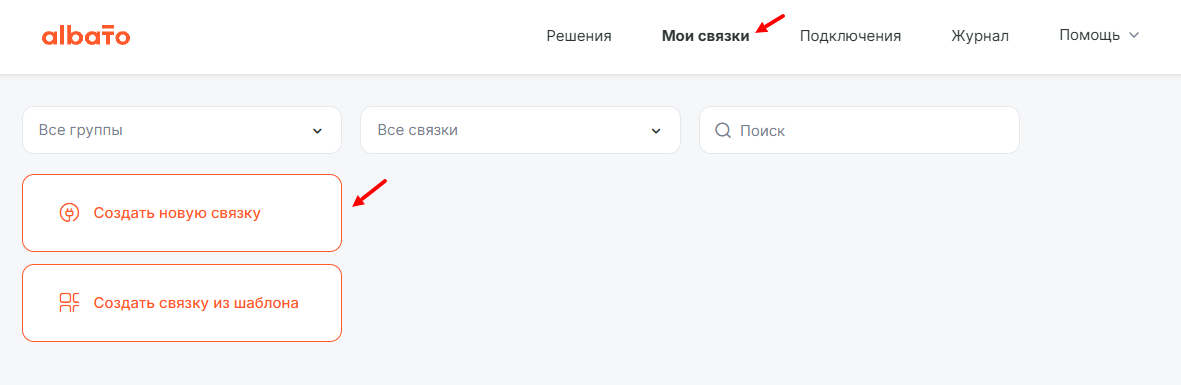Click the 'Создать новую связку' button

tap(182, 212)
